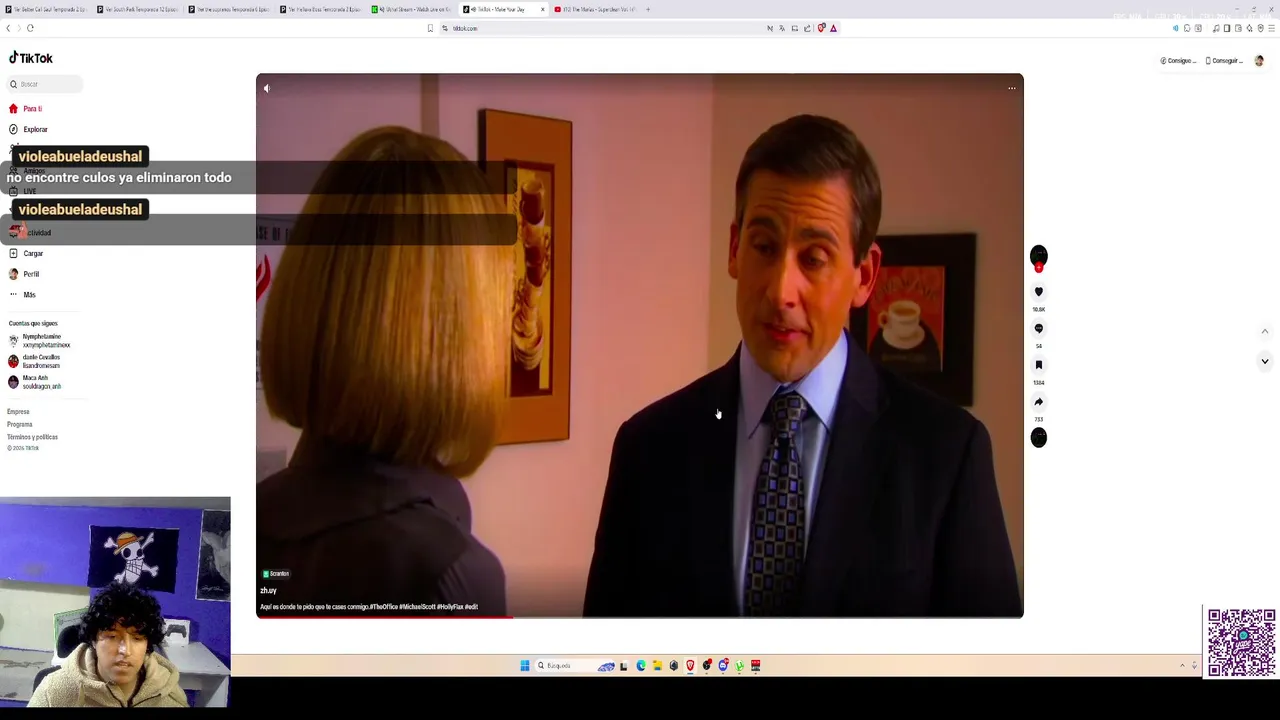Save the video with bookmark icon
This screenshot has height=720, width=1280.
point(1039,365)
